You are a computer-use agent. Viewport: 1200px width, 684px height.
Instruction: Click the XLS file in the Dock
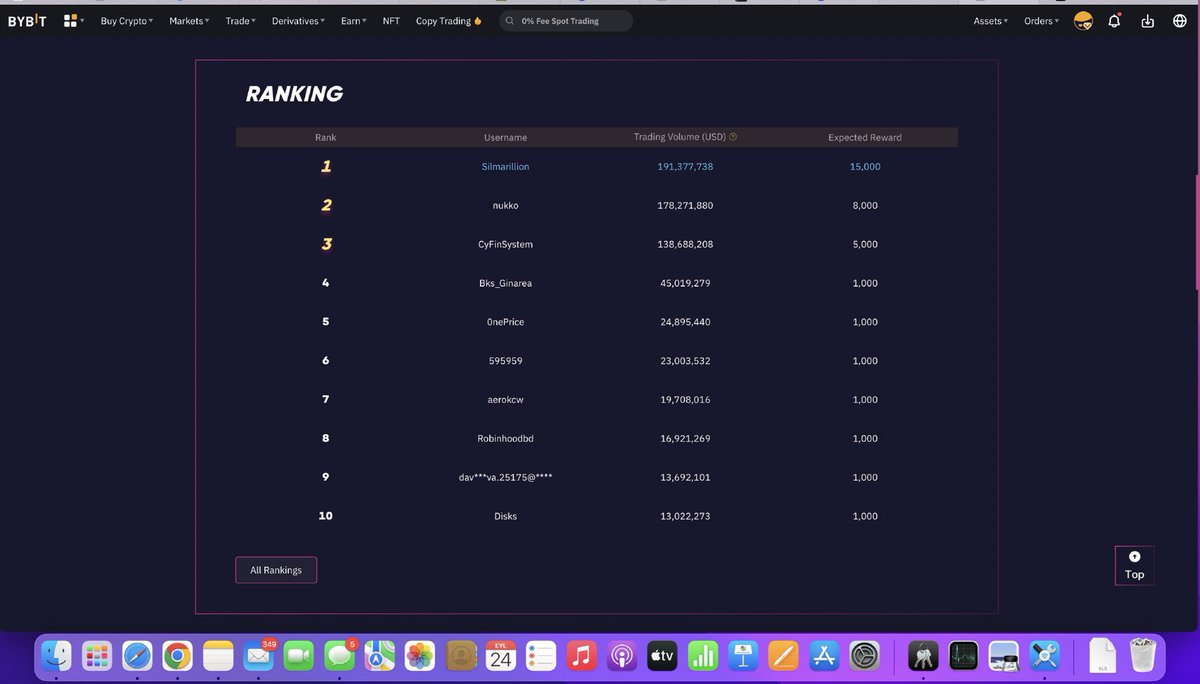[1102, 657]
